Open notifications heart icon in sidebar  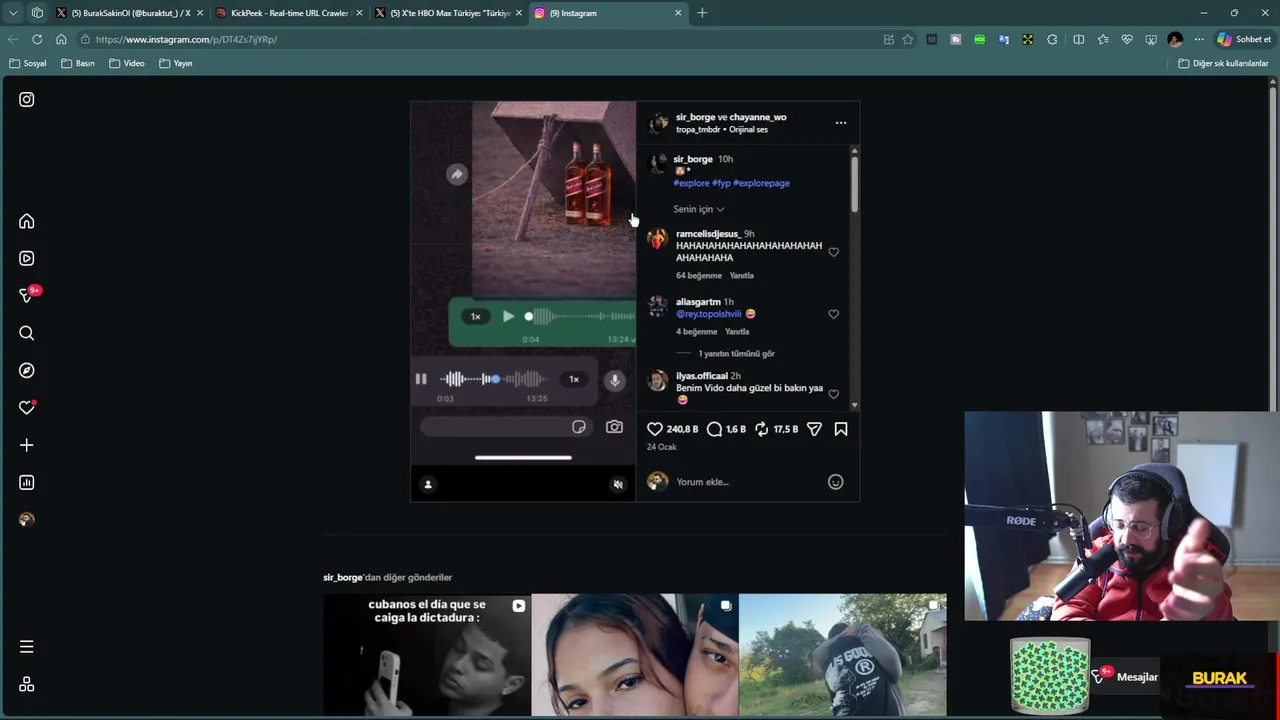click(27, 408)
